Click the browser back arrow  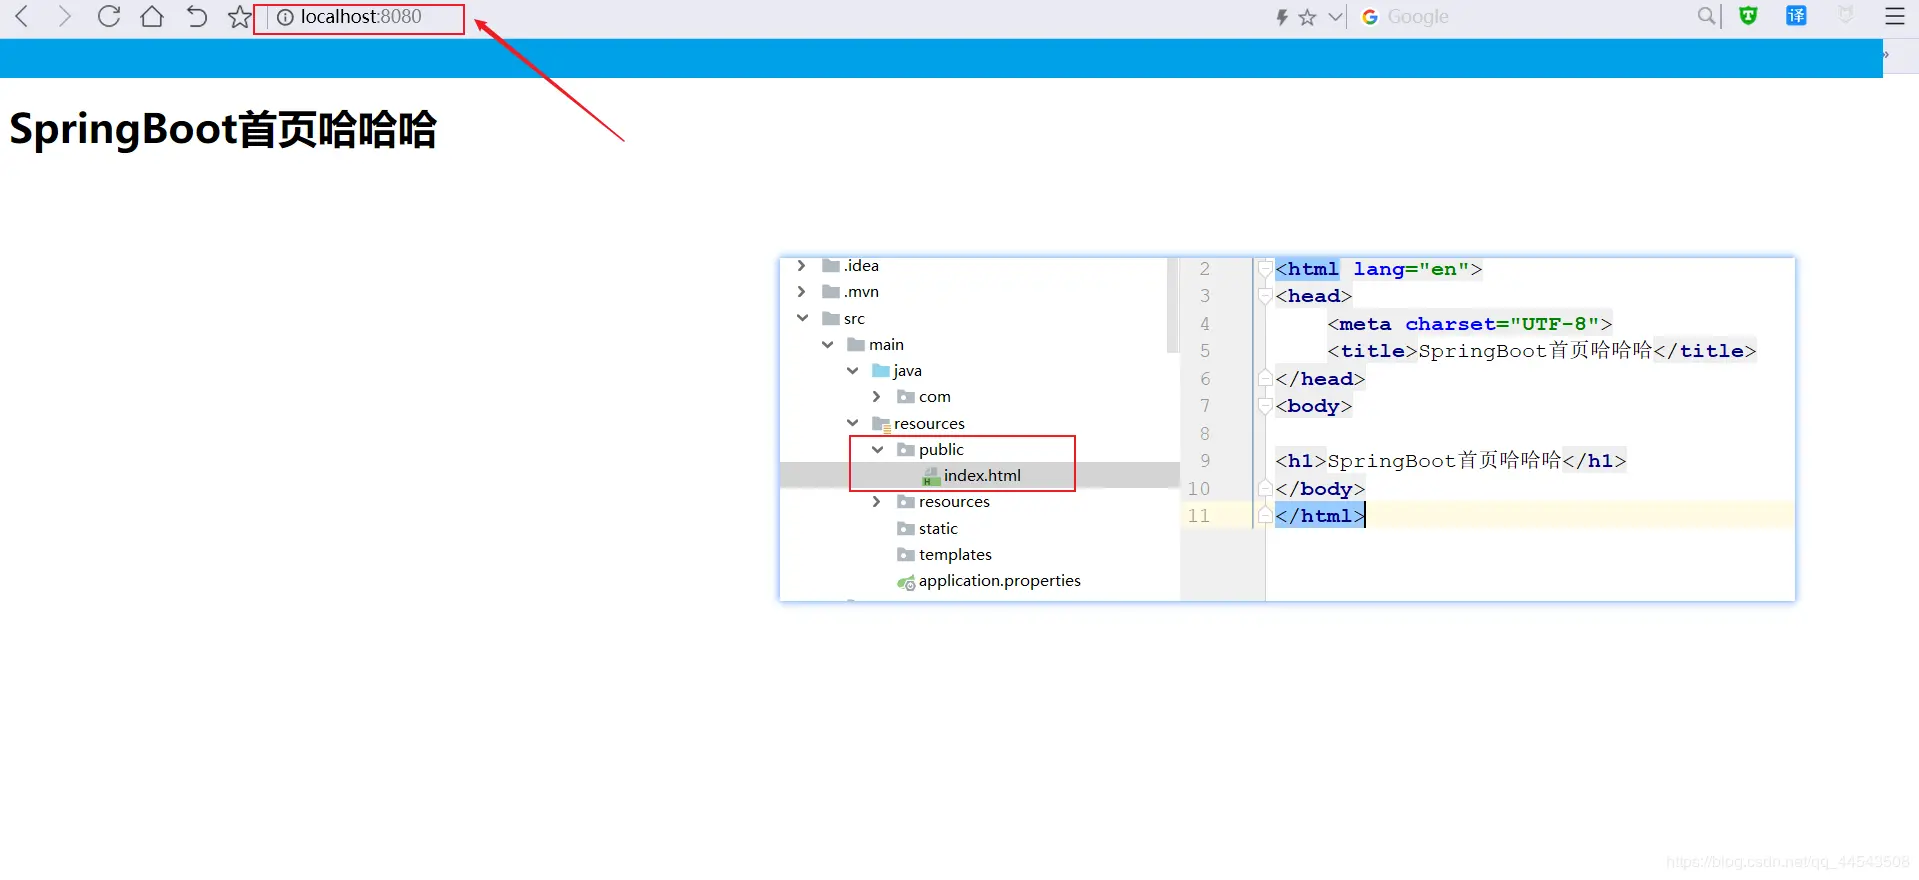(x=22, y=16)
